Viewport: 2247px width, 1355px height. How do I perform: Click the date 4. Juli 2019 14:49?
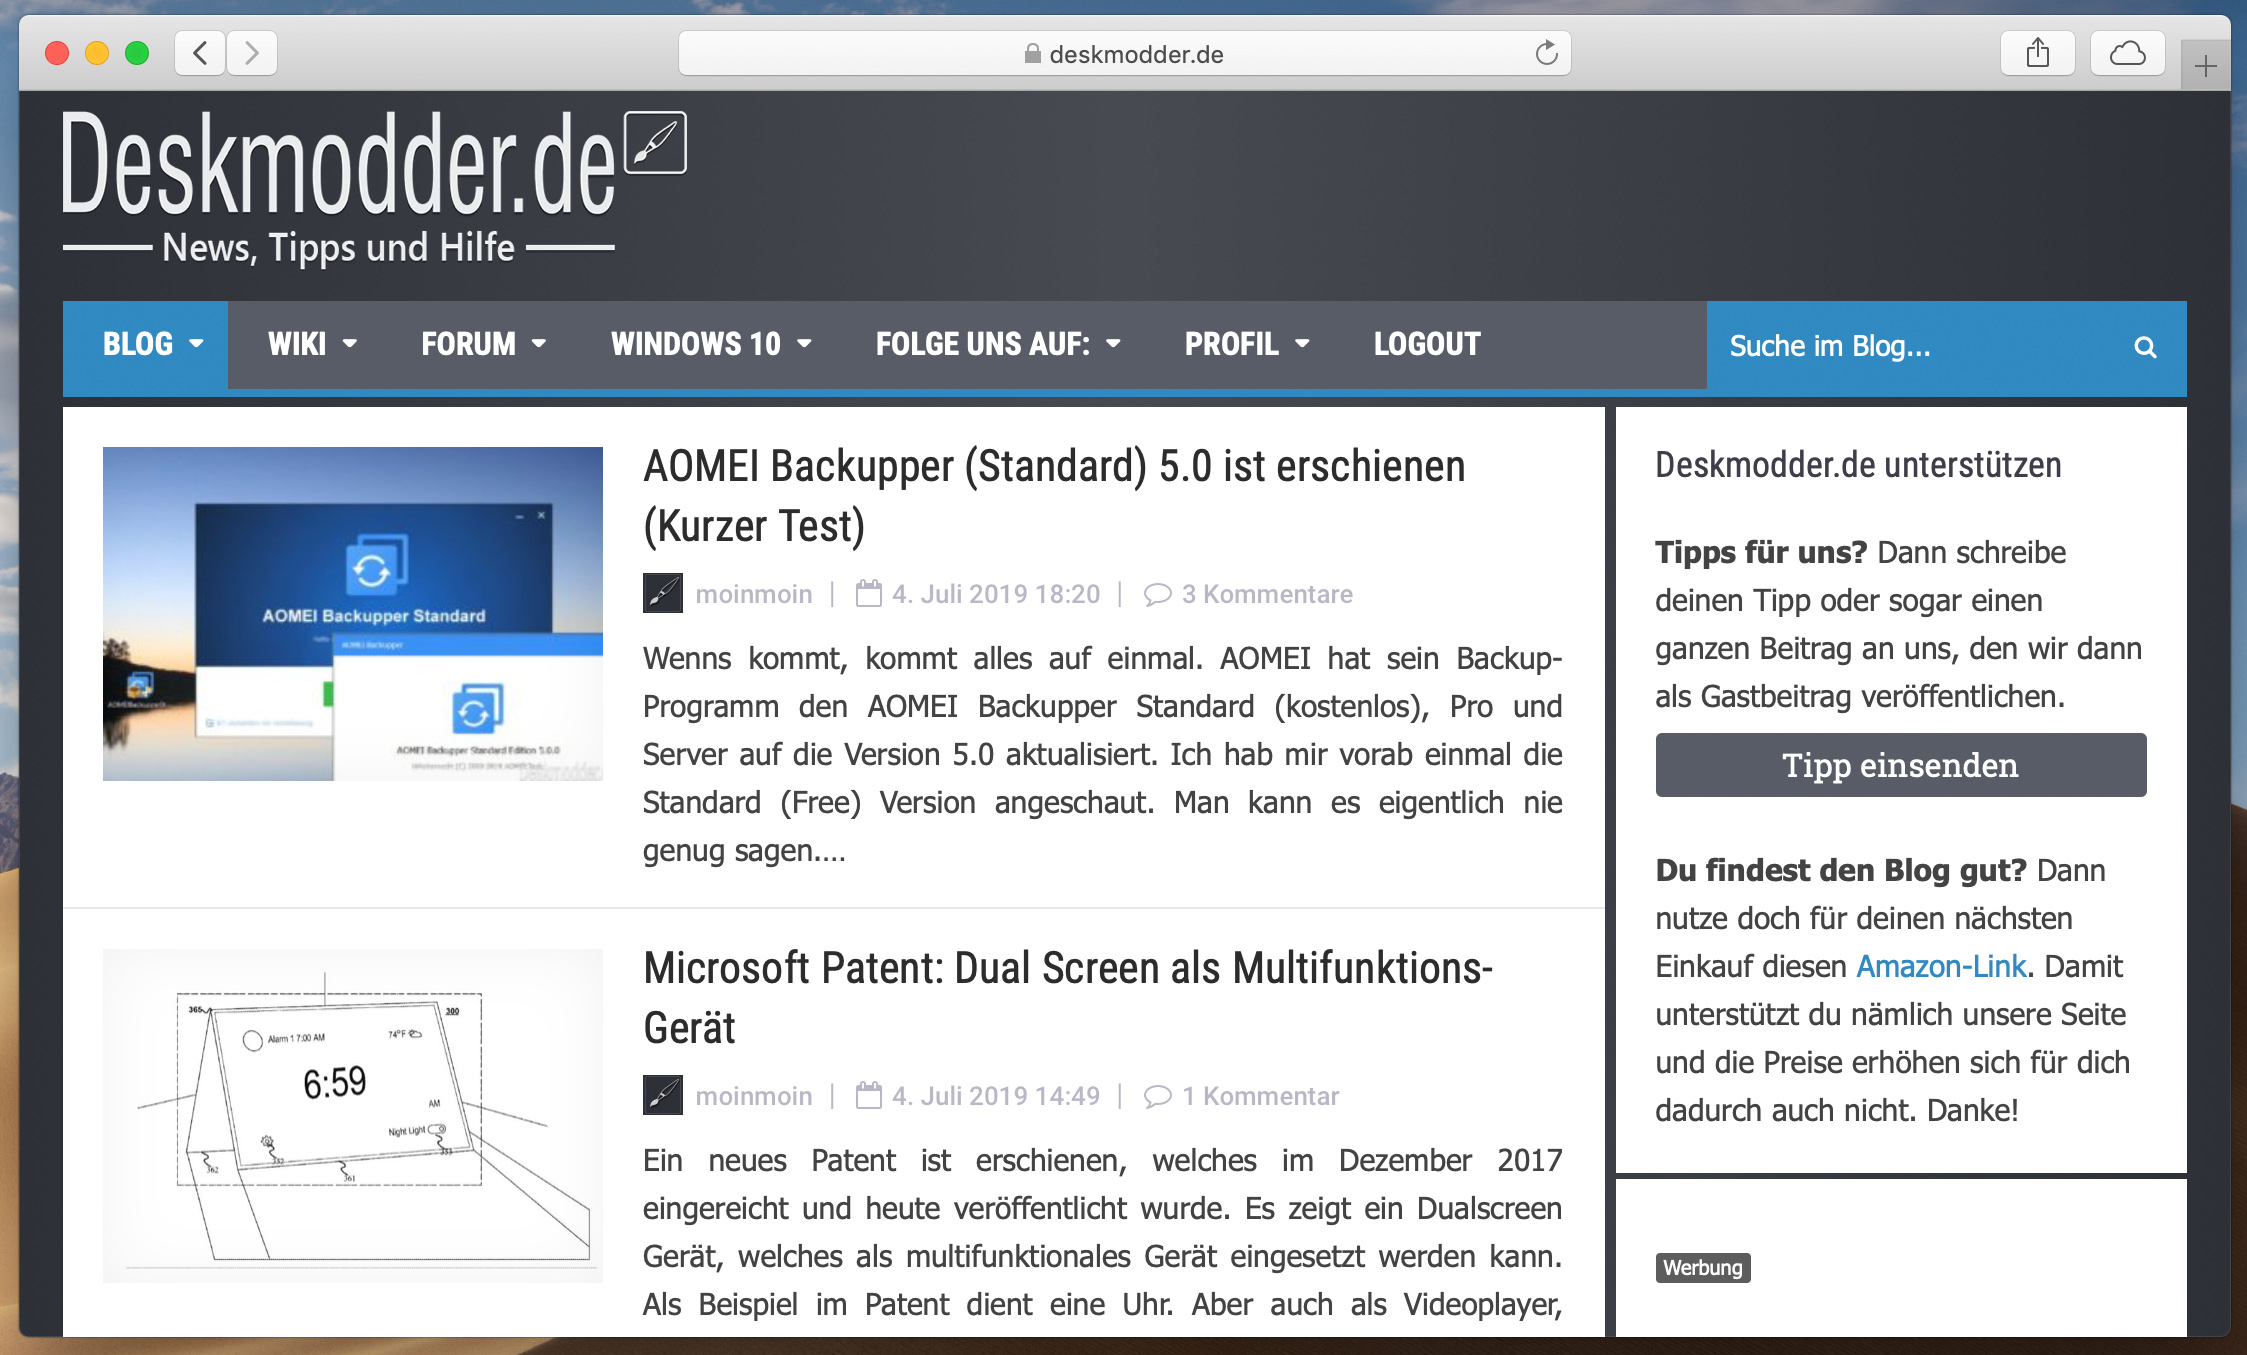(x=996, y=1096)
